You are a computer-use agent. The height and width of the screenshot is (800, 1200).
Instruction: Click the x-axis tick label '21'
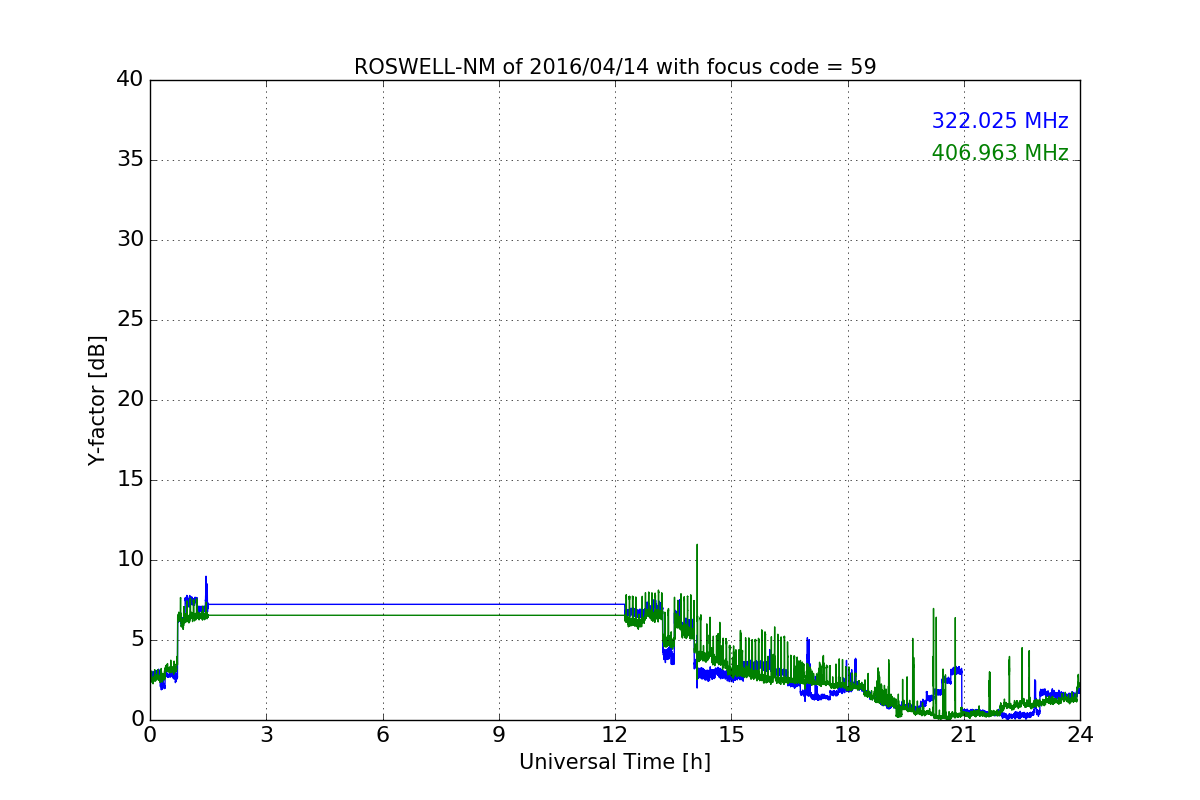[x=963, y=734]
